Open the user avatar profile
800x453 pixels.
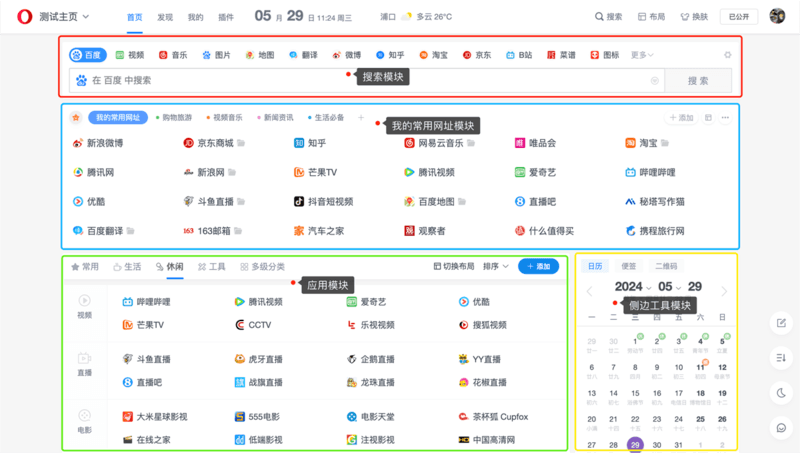click(777, 16)
